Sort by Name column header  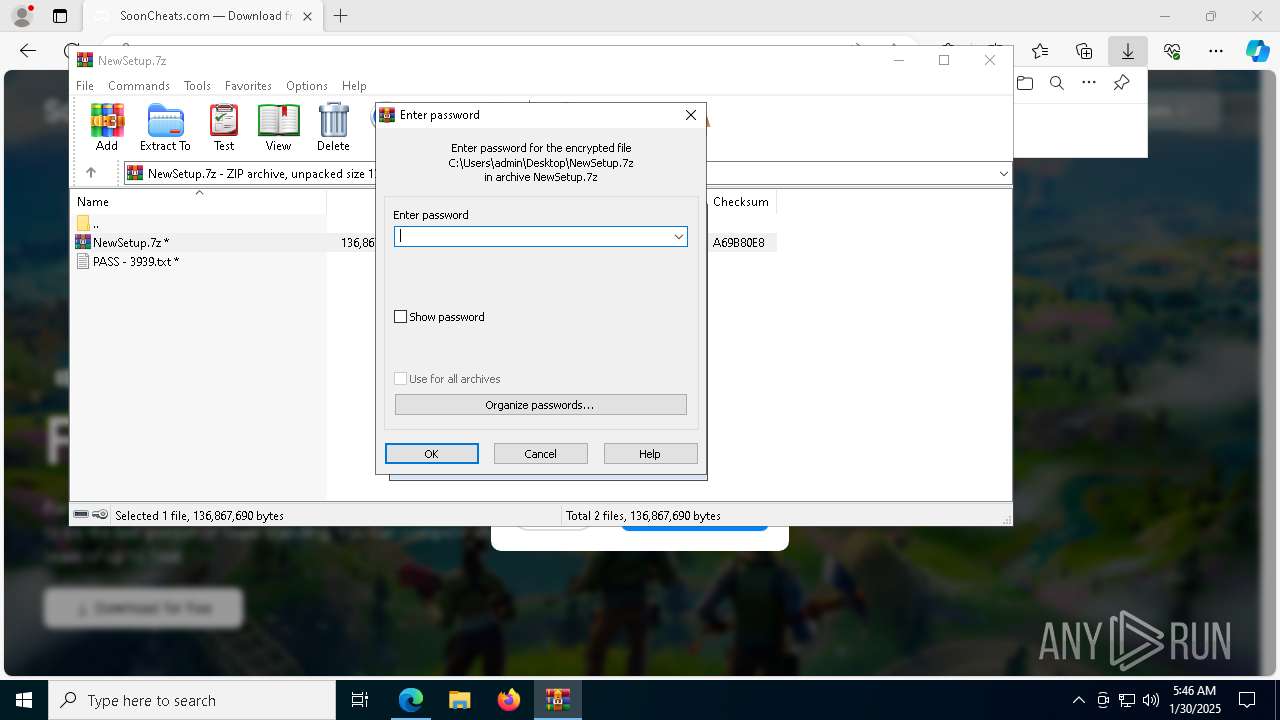[199, 202]
